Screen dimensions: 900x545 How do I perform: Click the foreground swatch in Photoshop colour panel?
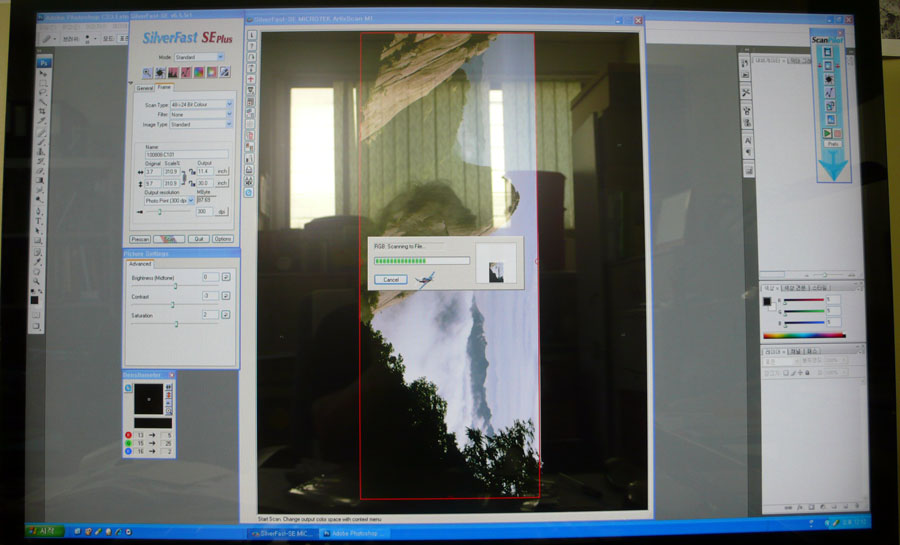(x=767, y=301)
